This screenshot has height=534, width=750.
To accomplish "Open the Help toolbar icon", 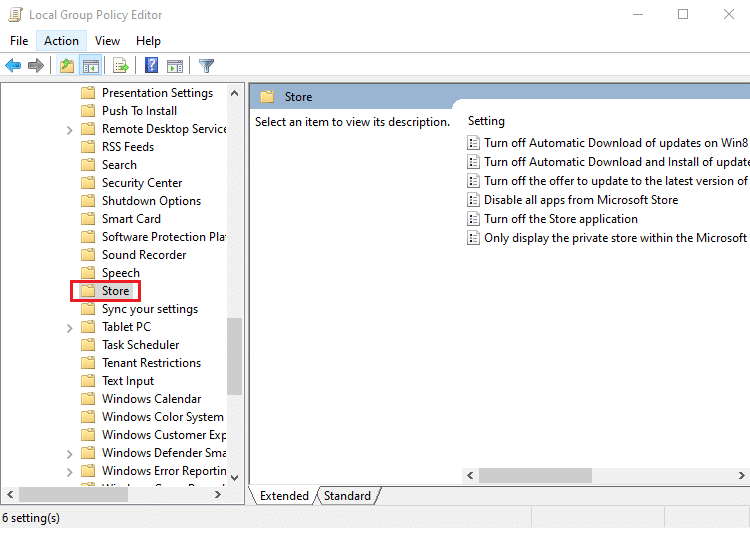I will tap(152, 65).
